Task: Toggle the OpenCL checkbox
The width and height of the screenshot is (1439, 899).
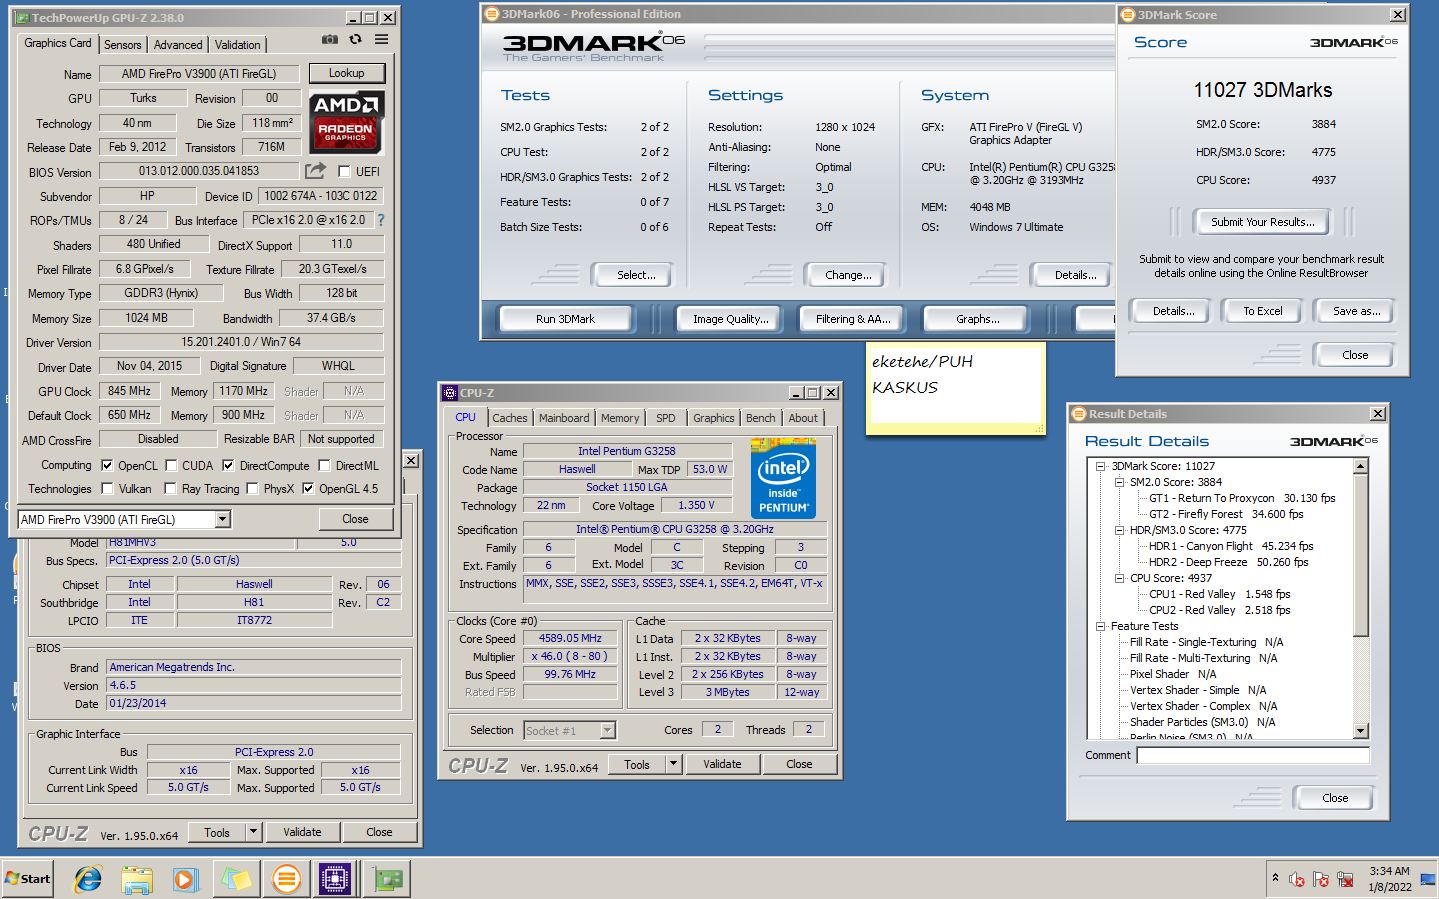Action: point(107,465)
